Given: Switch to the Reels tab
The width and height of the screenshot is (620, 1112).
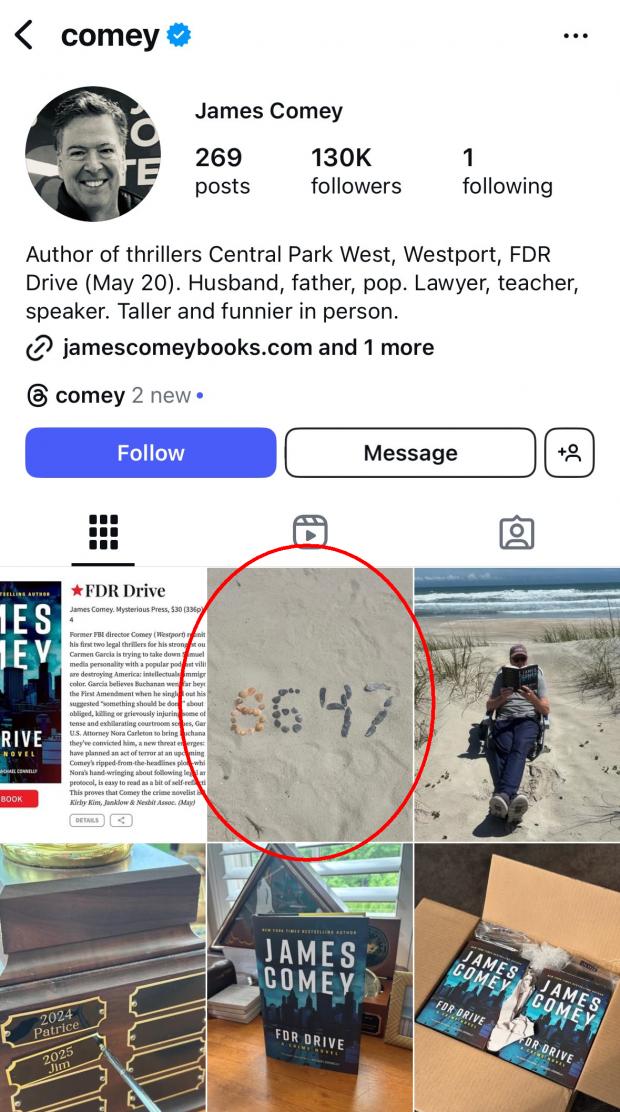Looking at the screenshot, I should tap(310, 533).
